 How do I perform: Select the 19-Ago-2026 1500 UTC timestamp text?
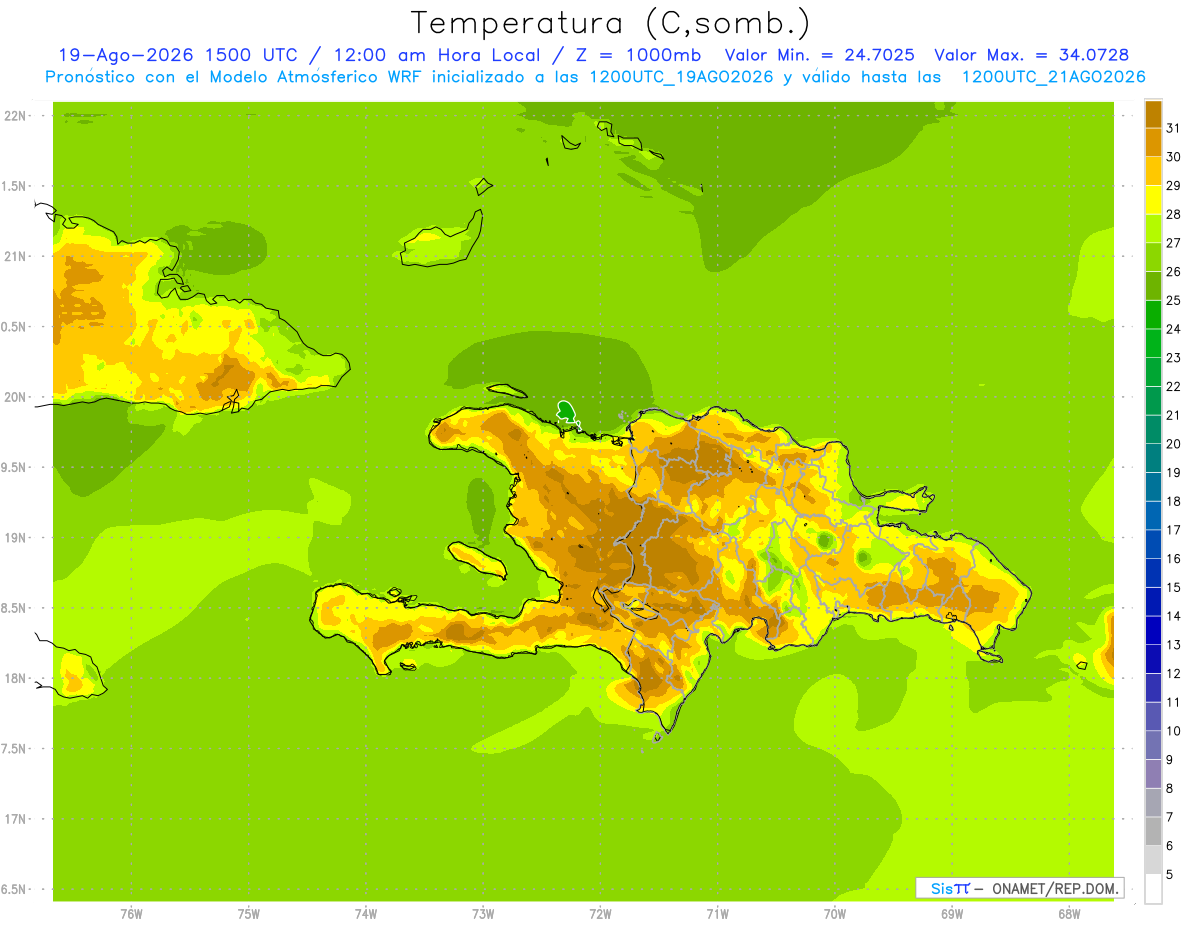pyautogui.click(x=176, y=55)
